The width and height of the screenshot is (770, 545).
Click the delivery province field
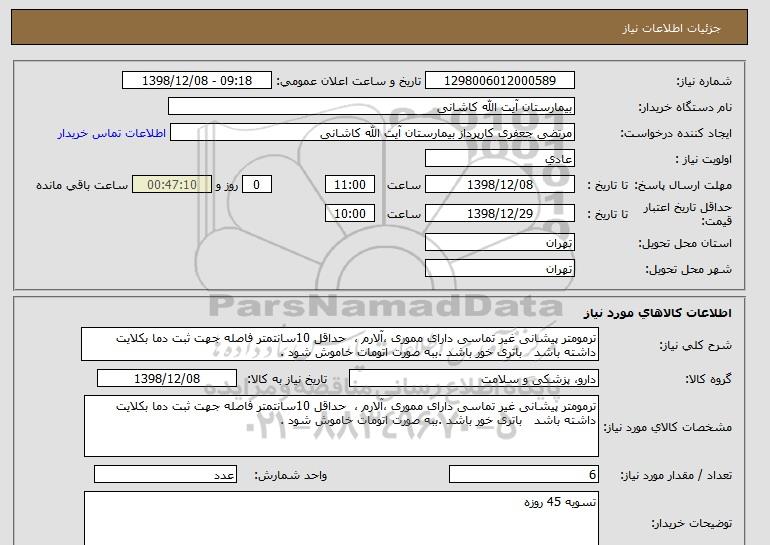(x=500, y=243)
